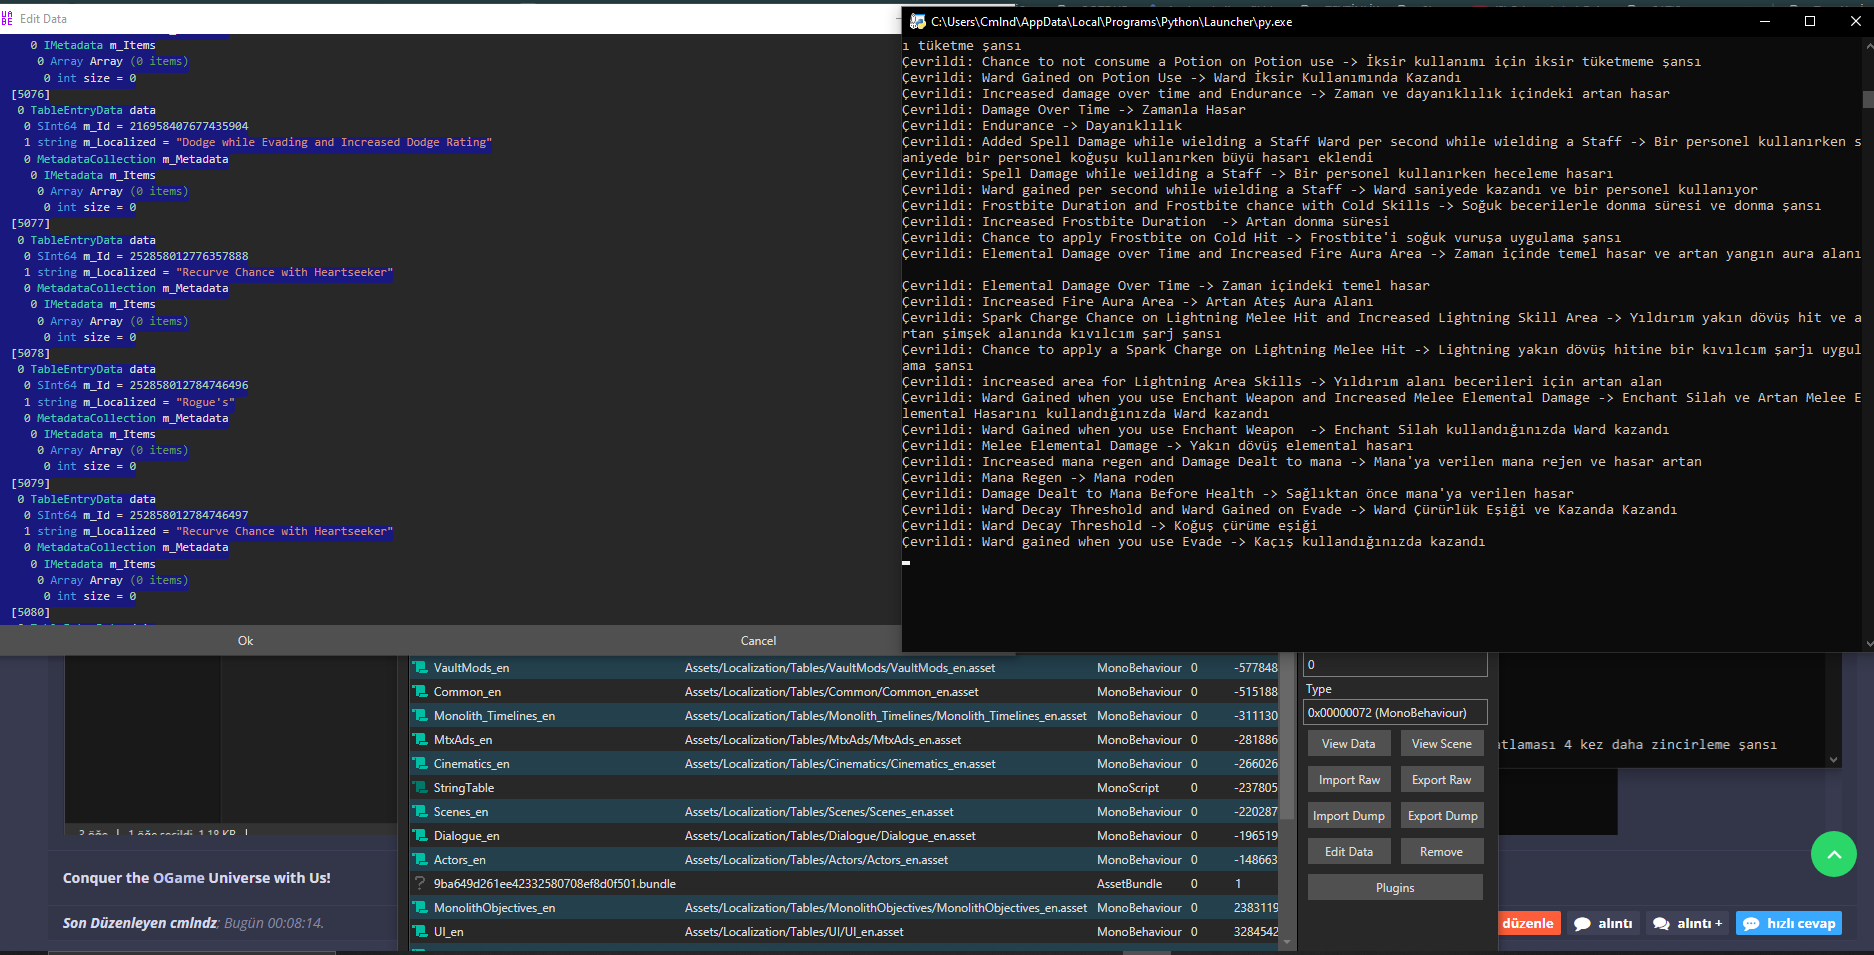This screenshot has height=955, width=1874.
Task: Click the green scroll-to-top arrow button
Action: click(x=1833, y=854)
